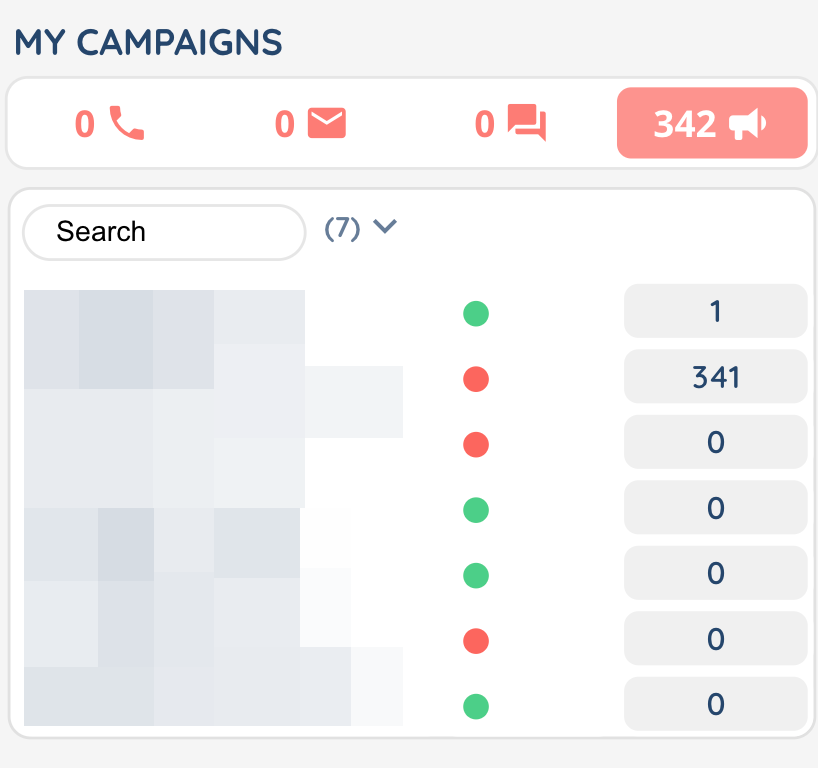Click the green status dot in last row
This screenshot has height=768, width=818.
click(x=476, y=707)
